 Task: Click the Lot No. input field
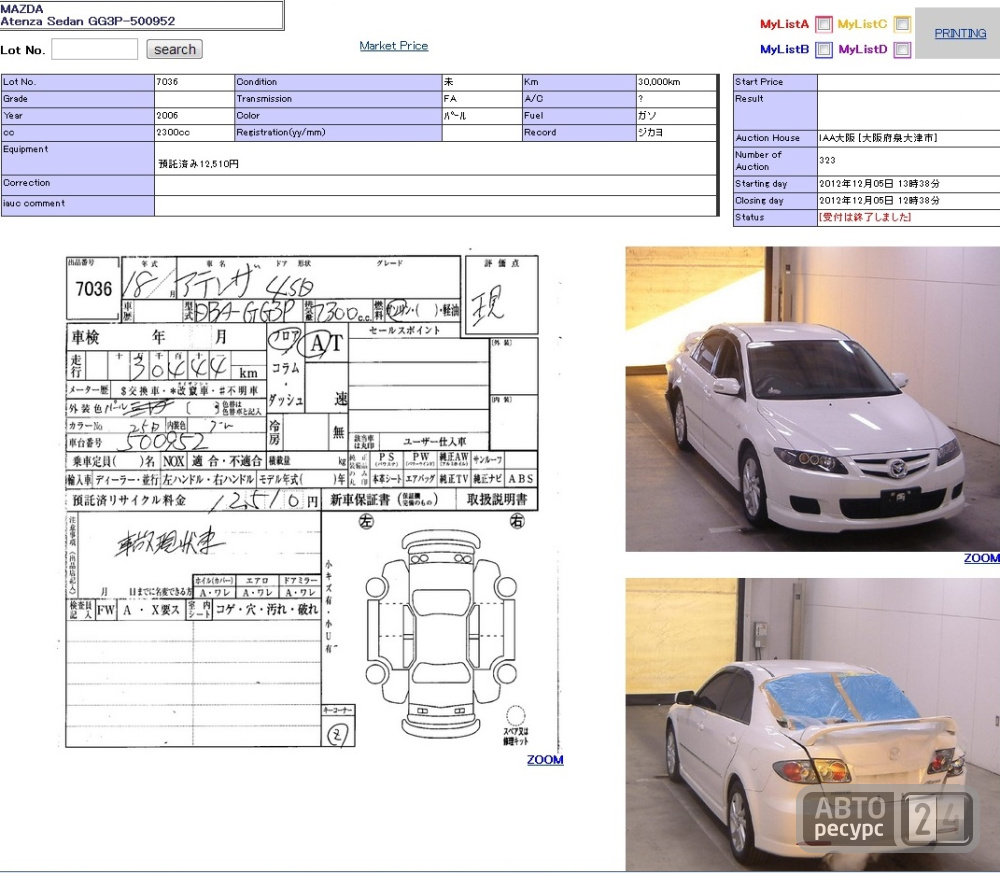[94, 49]
